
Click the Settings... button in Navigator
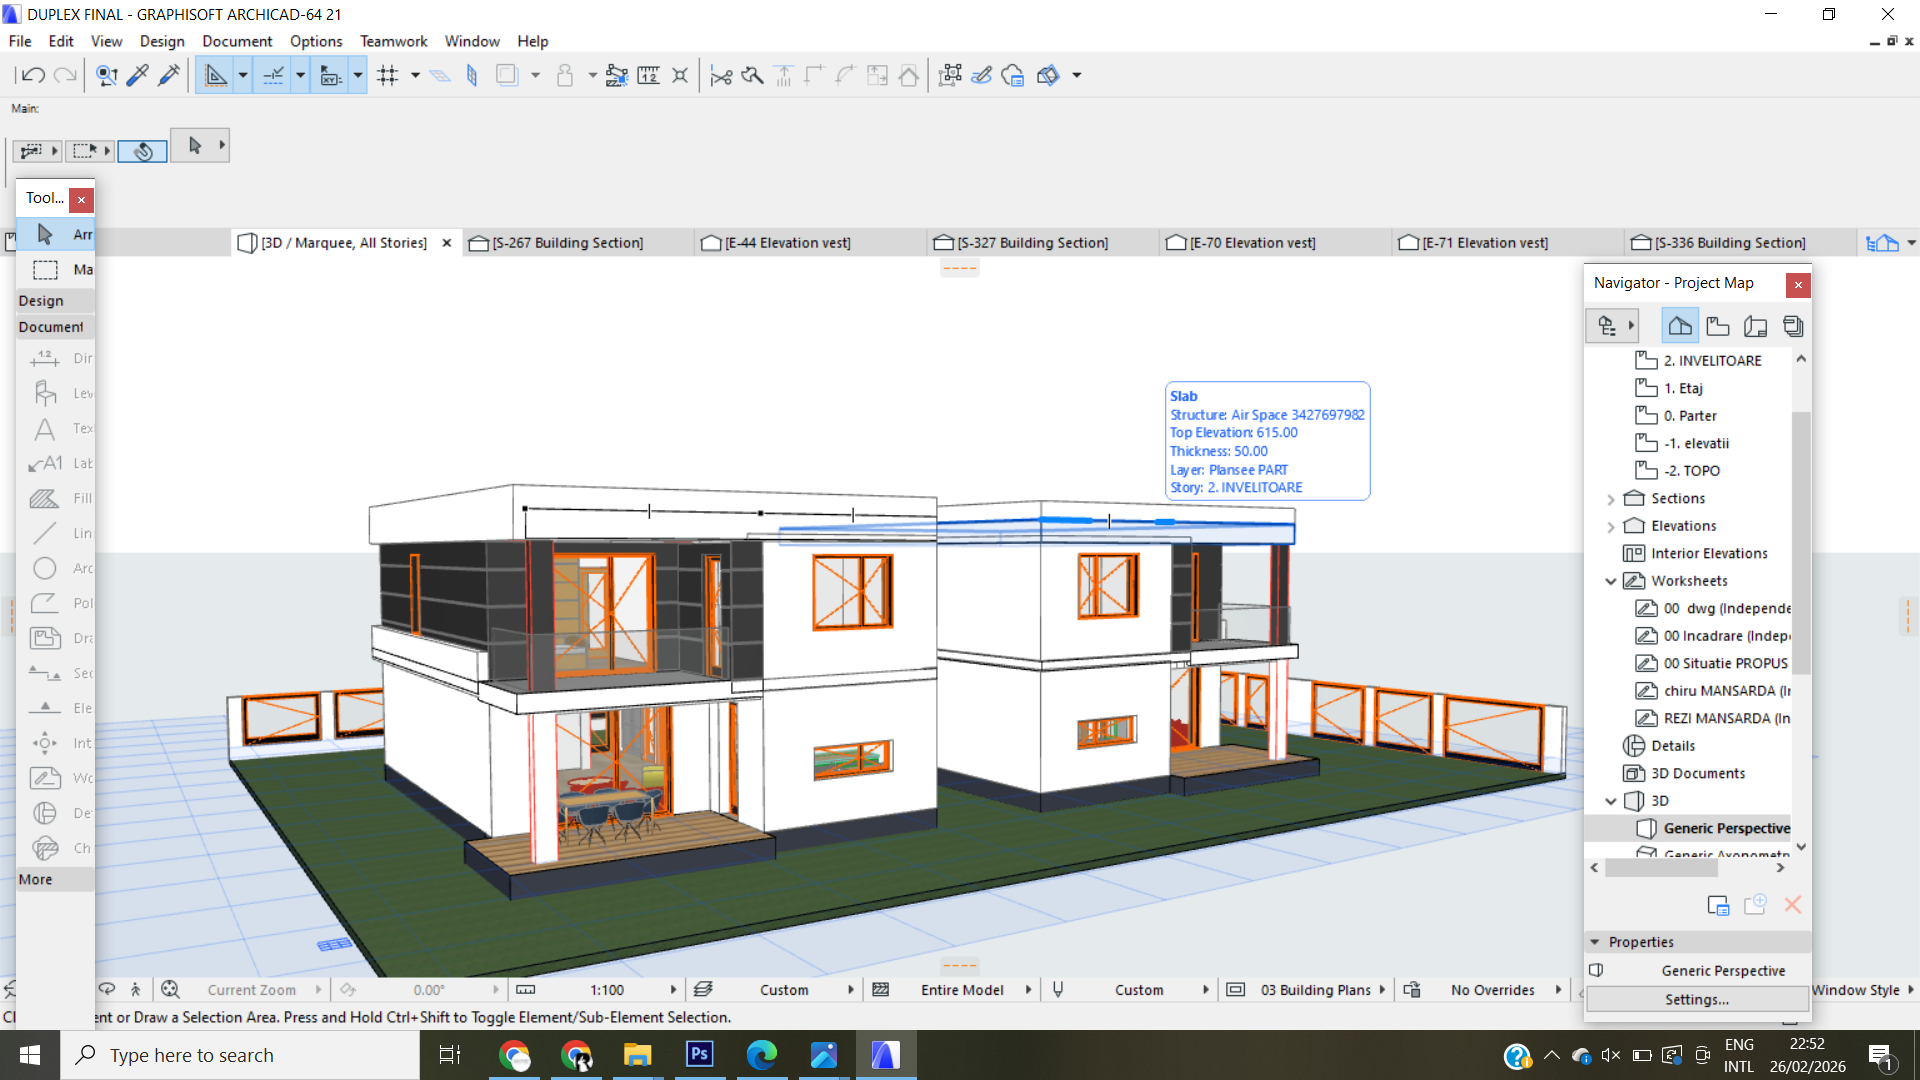click(1696, 999)
